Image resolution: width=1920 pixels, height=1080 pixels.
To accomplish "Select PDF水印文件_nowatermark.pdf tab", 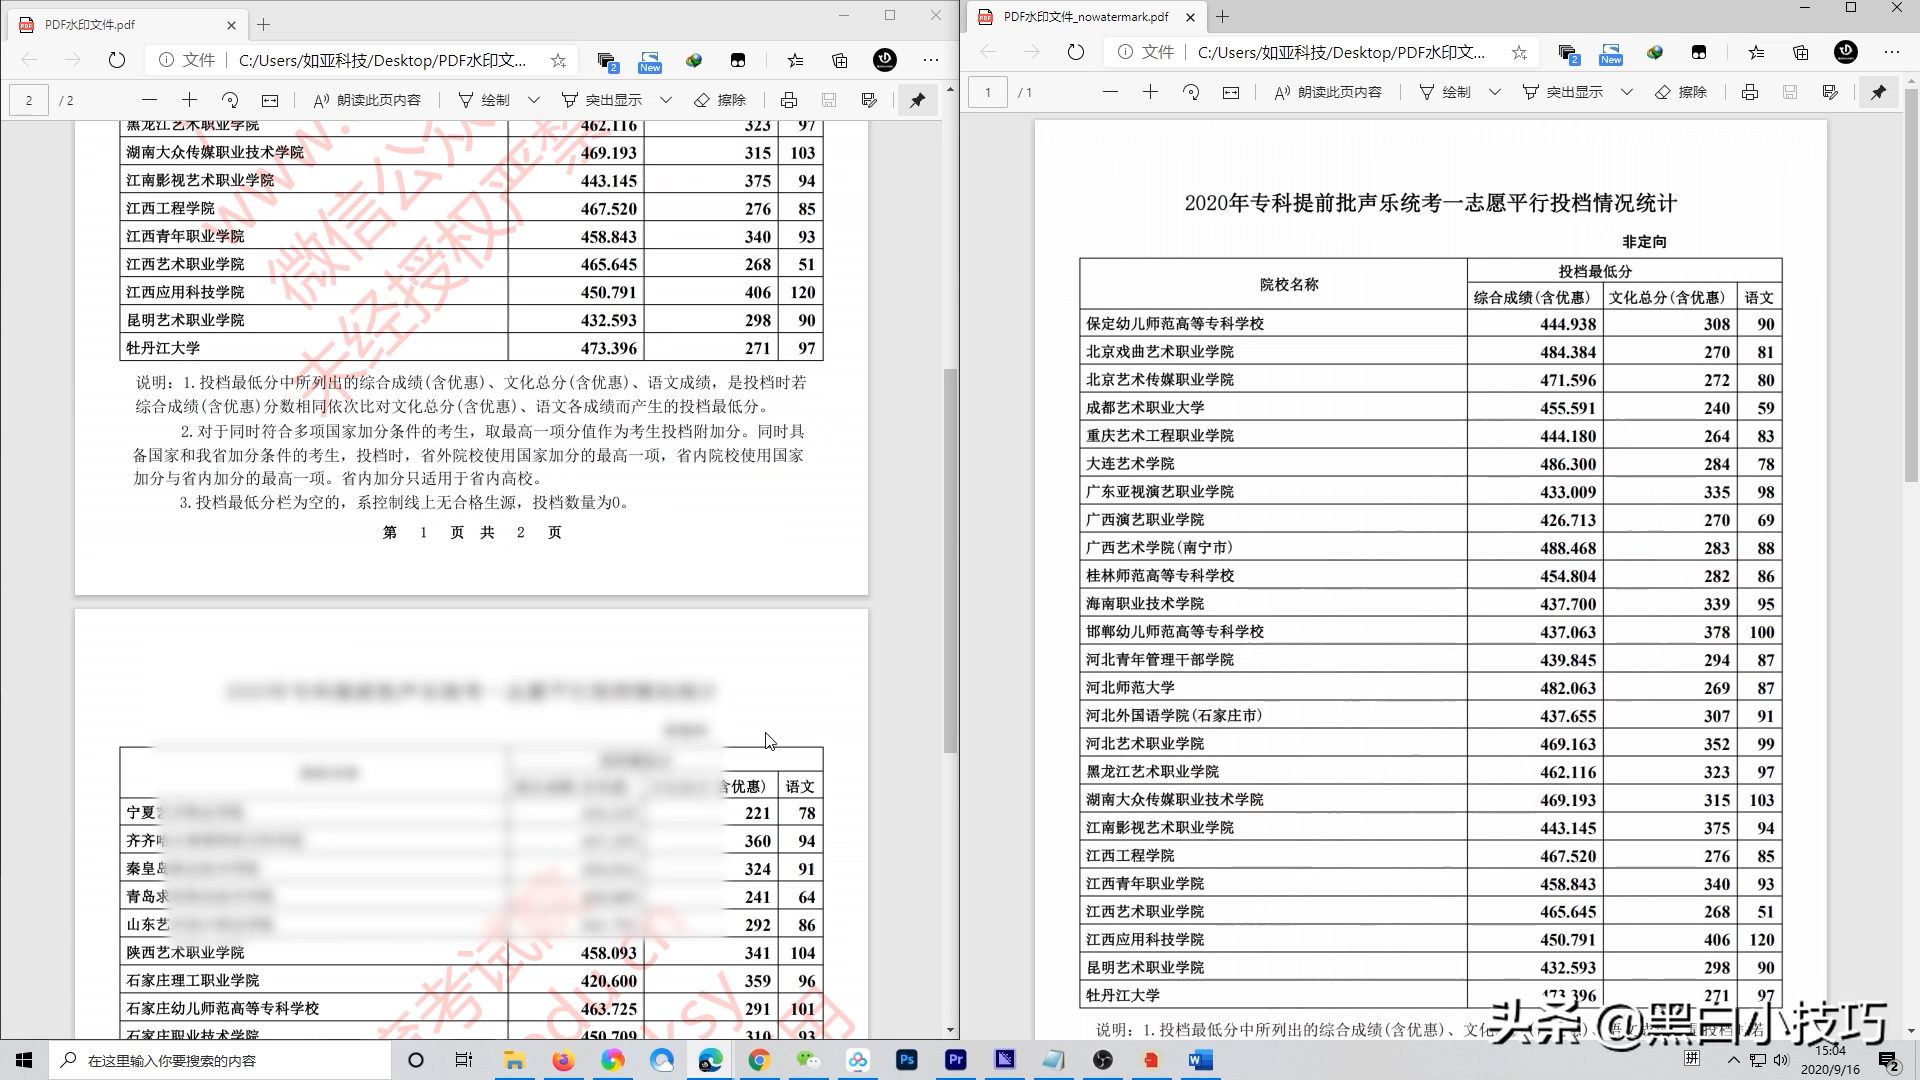I will point(1085,16).
